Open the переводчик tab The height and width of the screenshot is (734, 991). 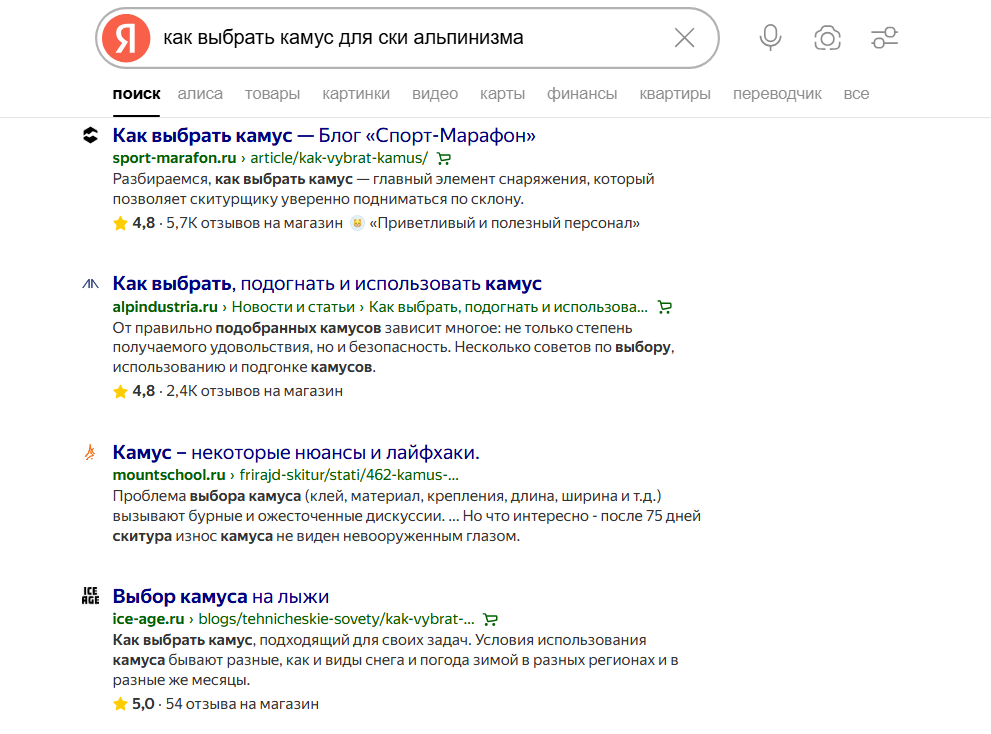click(x=777, y=93)
